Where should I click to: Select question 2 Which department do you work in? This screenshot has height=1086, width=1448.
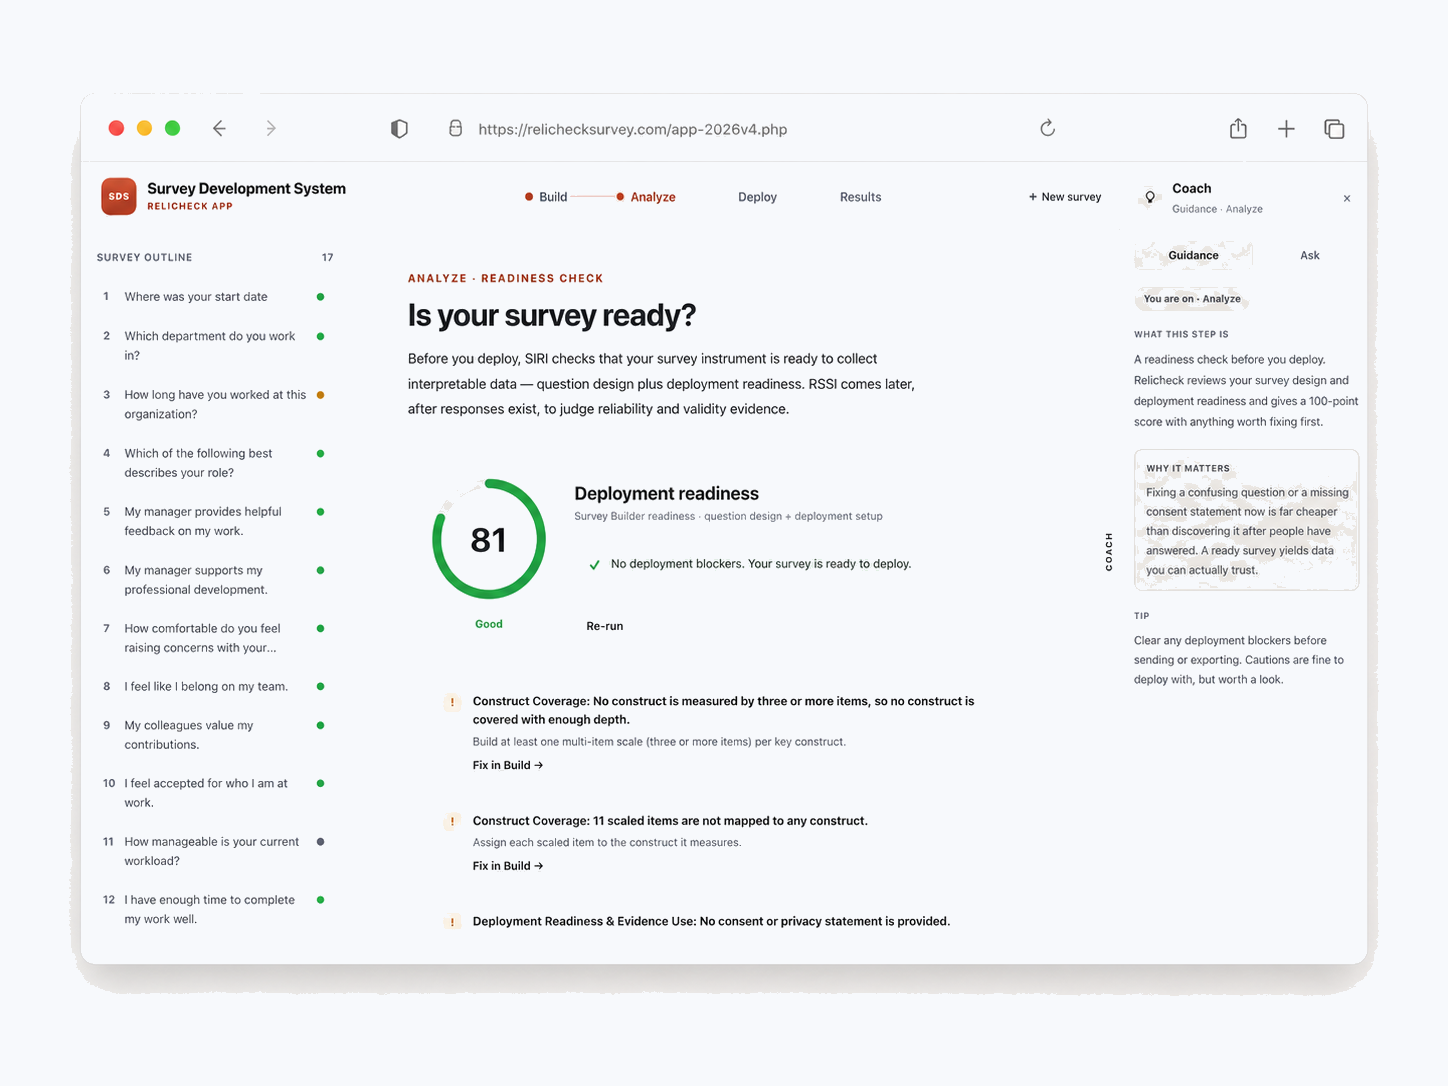tap(214, 346)
